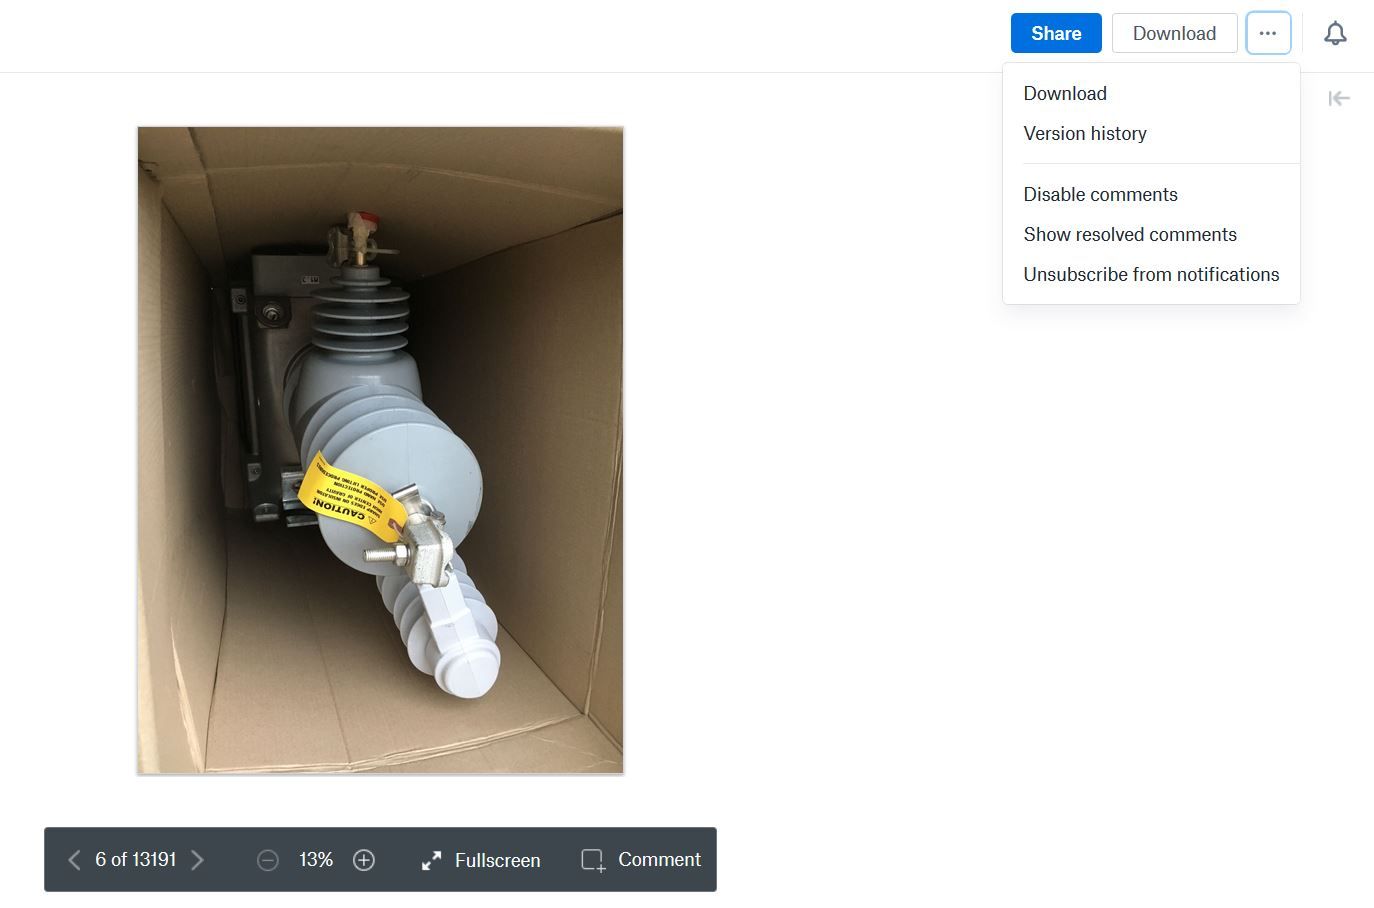Zoom out with the minus icon
The width and height of the screenshot is (1374, 908).
(x=268, y=860)
